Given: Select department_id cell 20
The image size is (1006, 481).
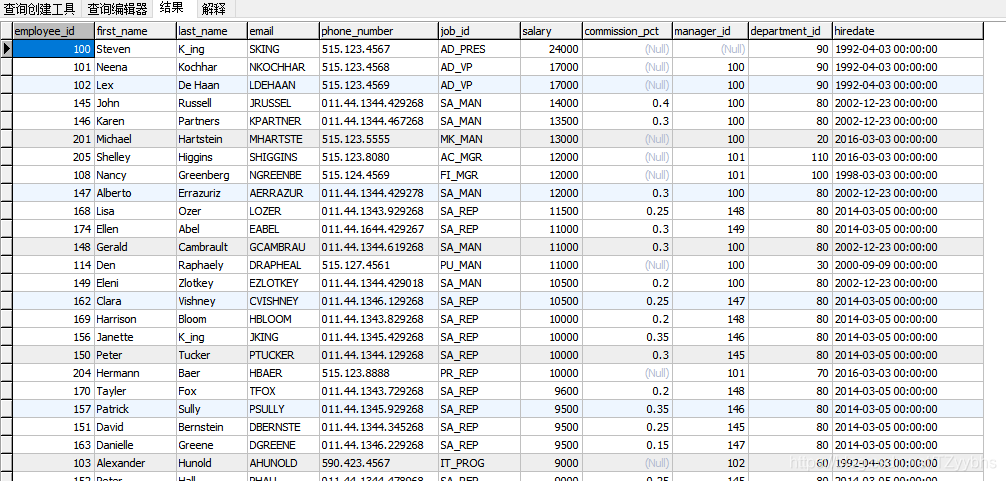Looking at the screenshot, I should (x=790, y=139).
